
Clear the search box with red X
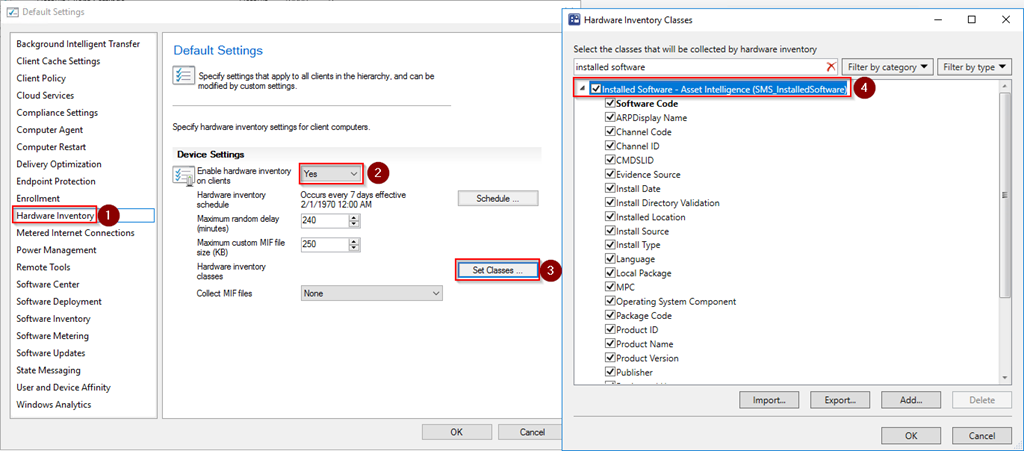830,67
